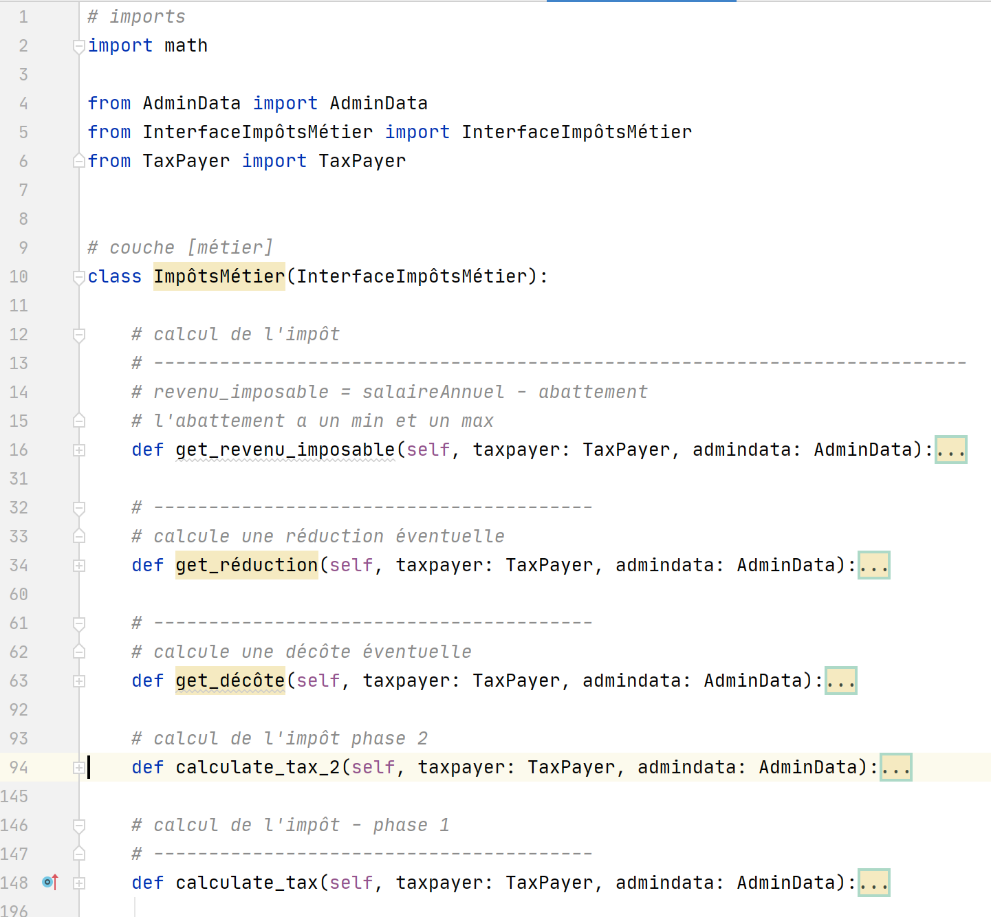Click the get_réduction method name
Viewport: 991px width, 917px height.
click(x=246, y=566)
